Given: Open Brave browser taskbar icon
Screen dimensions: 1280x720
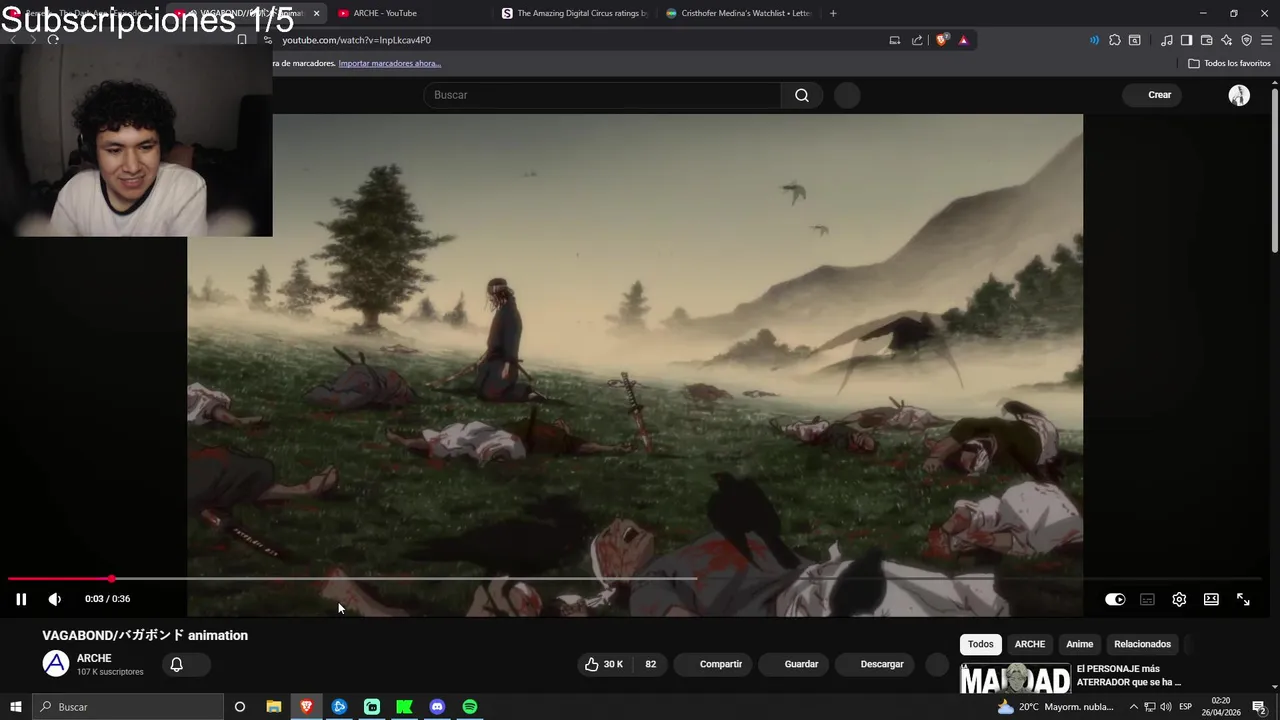Looking at the screenshot, I should (x=306, y=707).
